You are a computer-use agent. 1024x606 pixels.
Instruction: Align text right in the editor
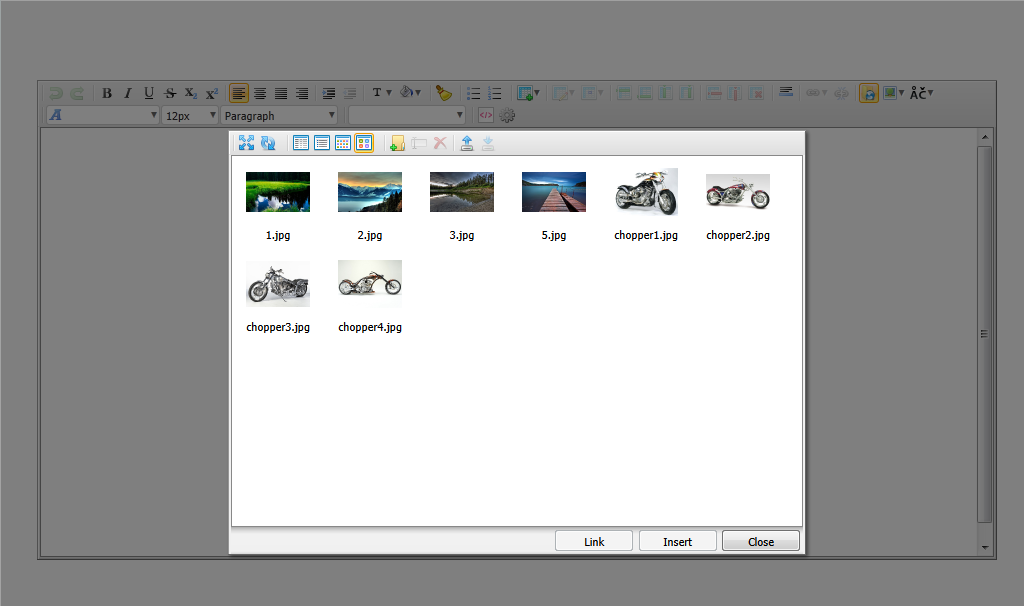pyautogui.click(x=302, y=93)
